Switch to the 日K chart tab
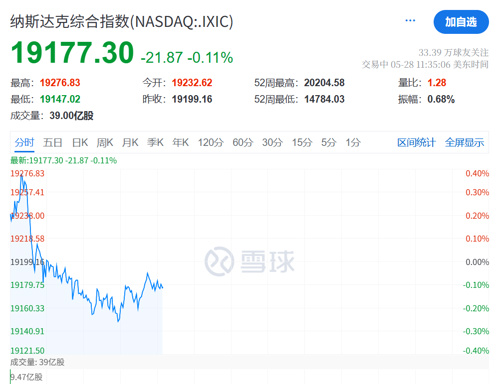Screen dimensions: 500x384 pyautogui.click(x=80, y=143)
